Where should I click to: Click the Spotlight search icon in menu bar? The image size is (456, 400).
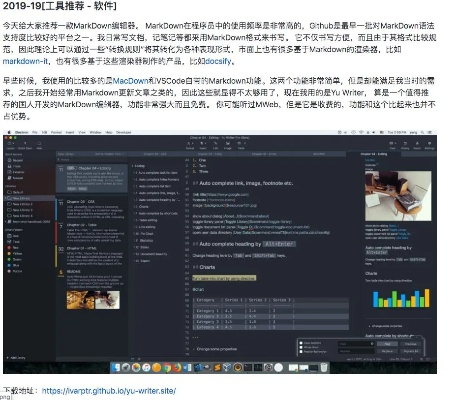coord(422,132)
